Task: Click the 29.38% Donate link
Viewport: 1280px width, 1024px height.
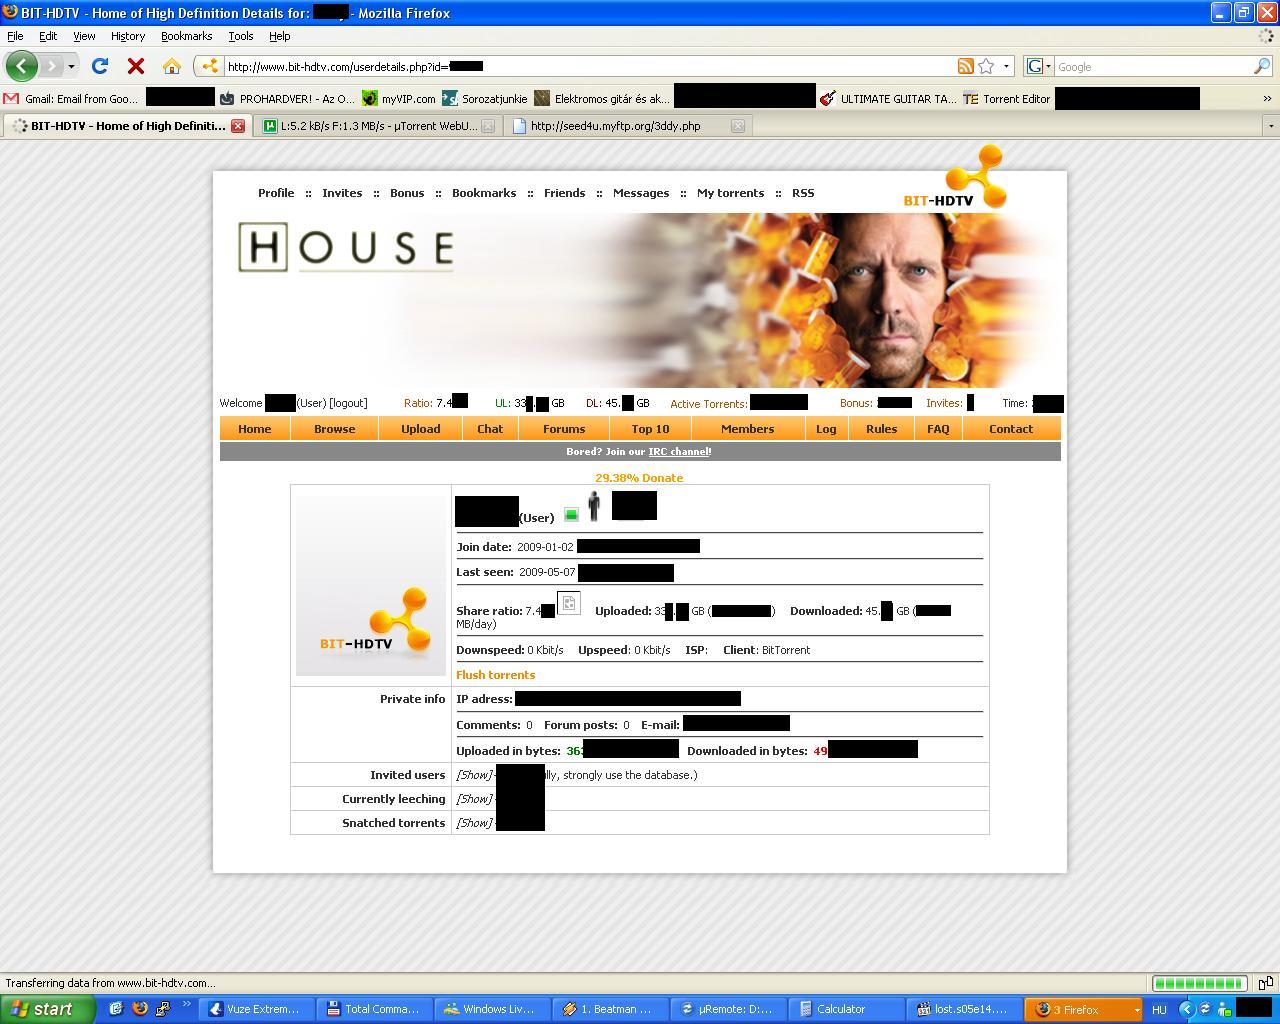Action: 639,478
